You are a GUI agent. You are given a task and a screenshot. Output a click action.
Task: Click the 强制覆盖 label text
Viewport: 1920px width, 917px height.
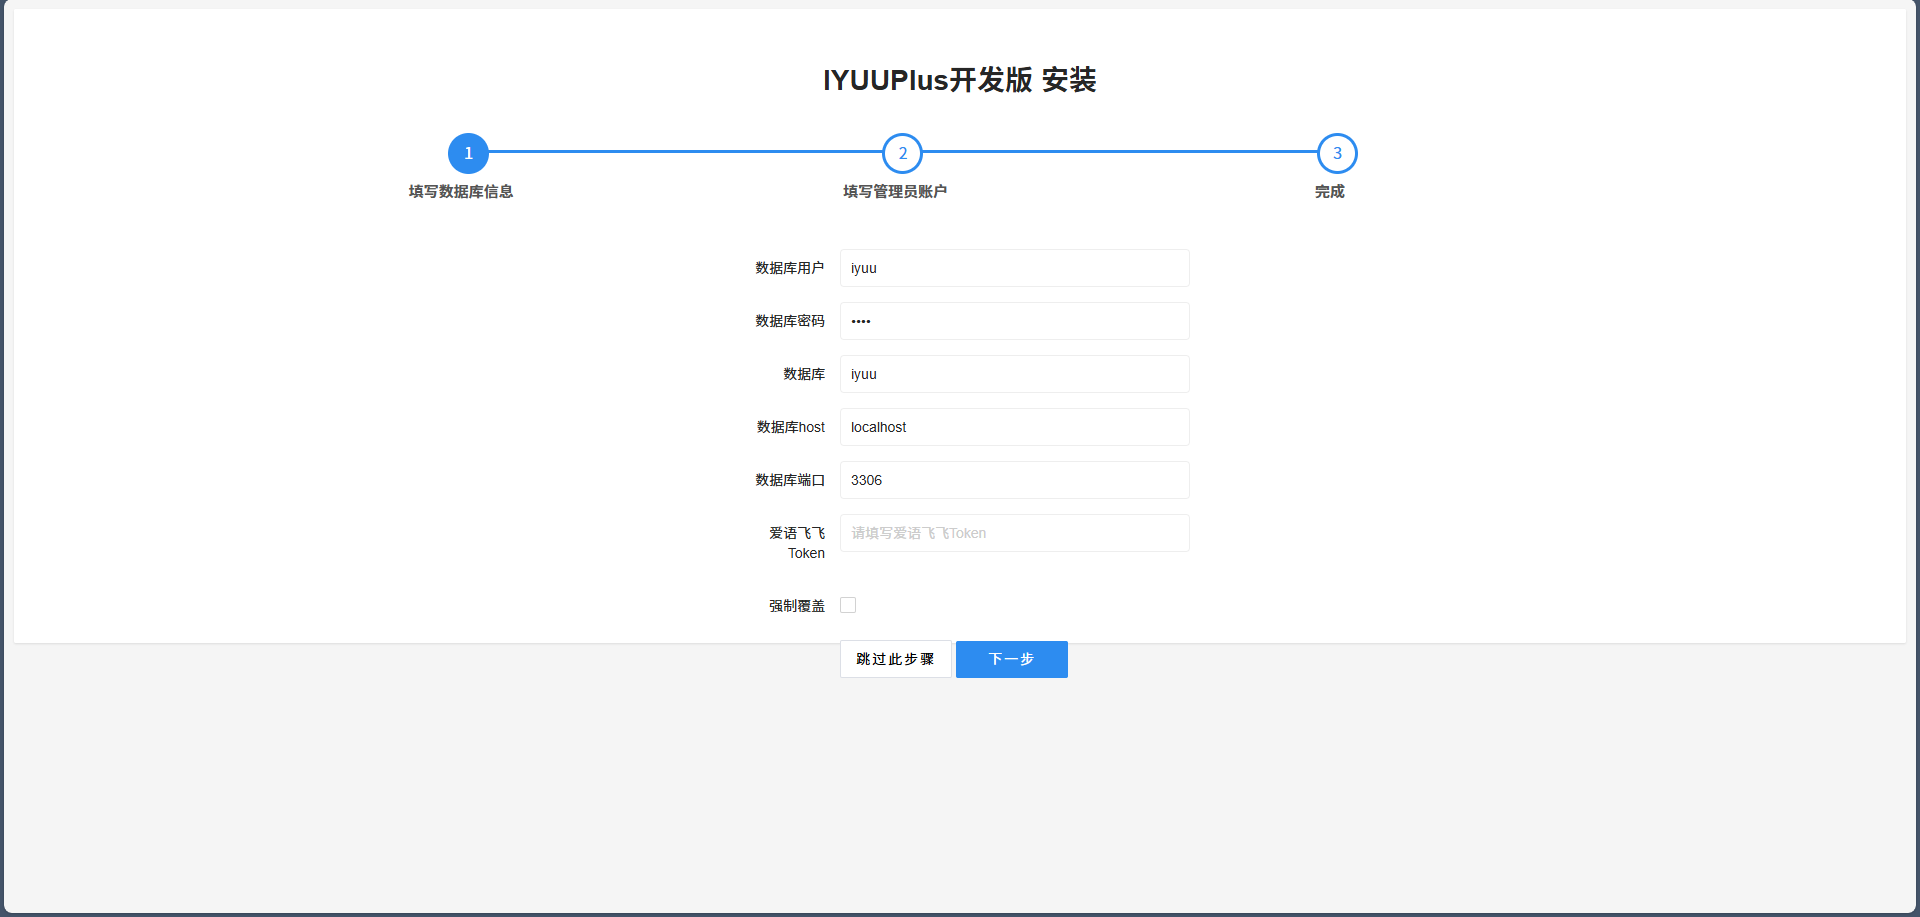click(x=796, y=606)
